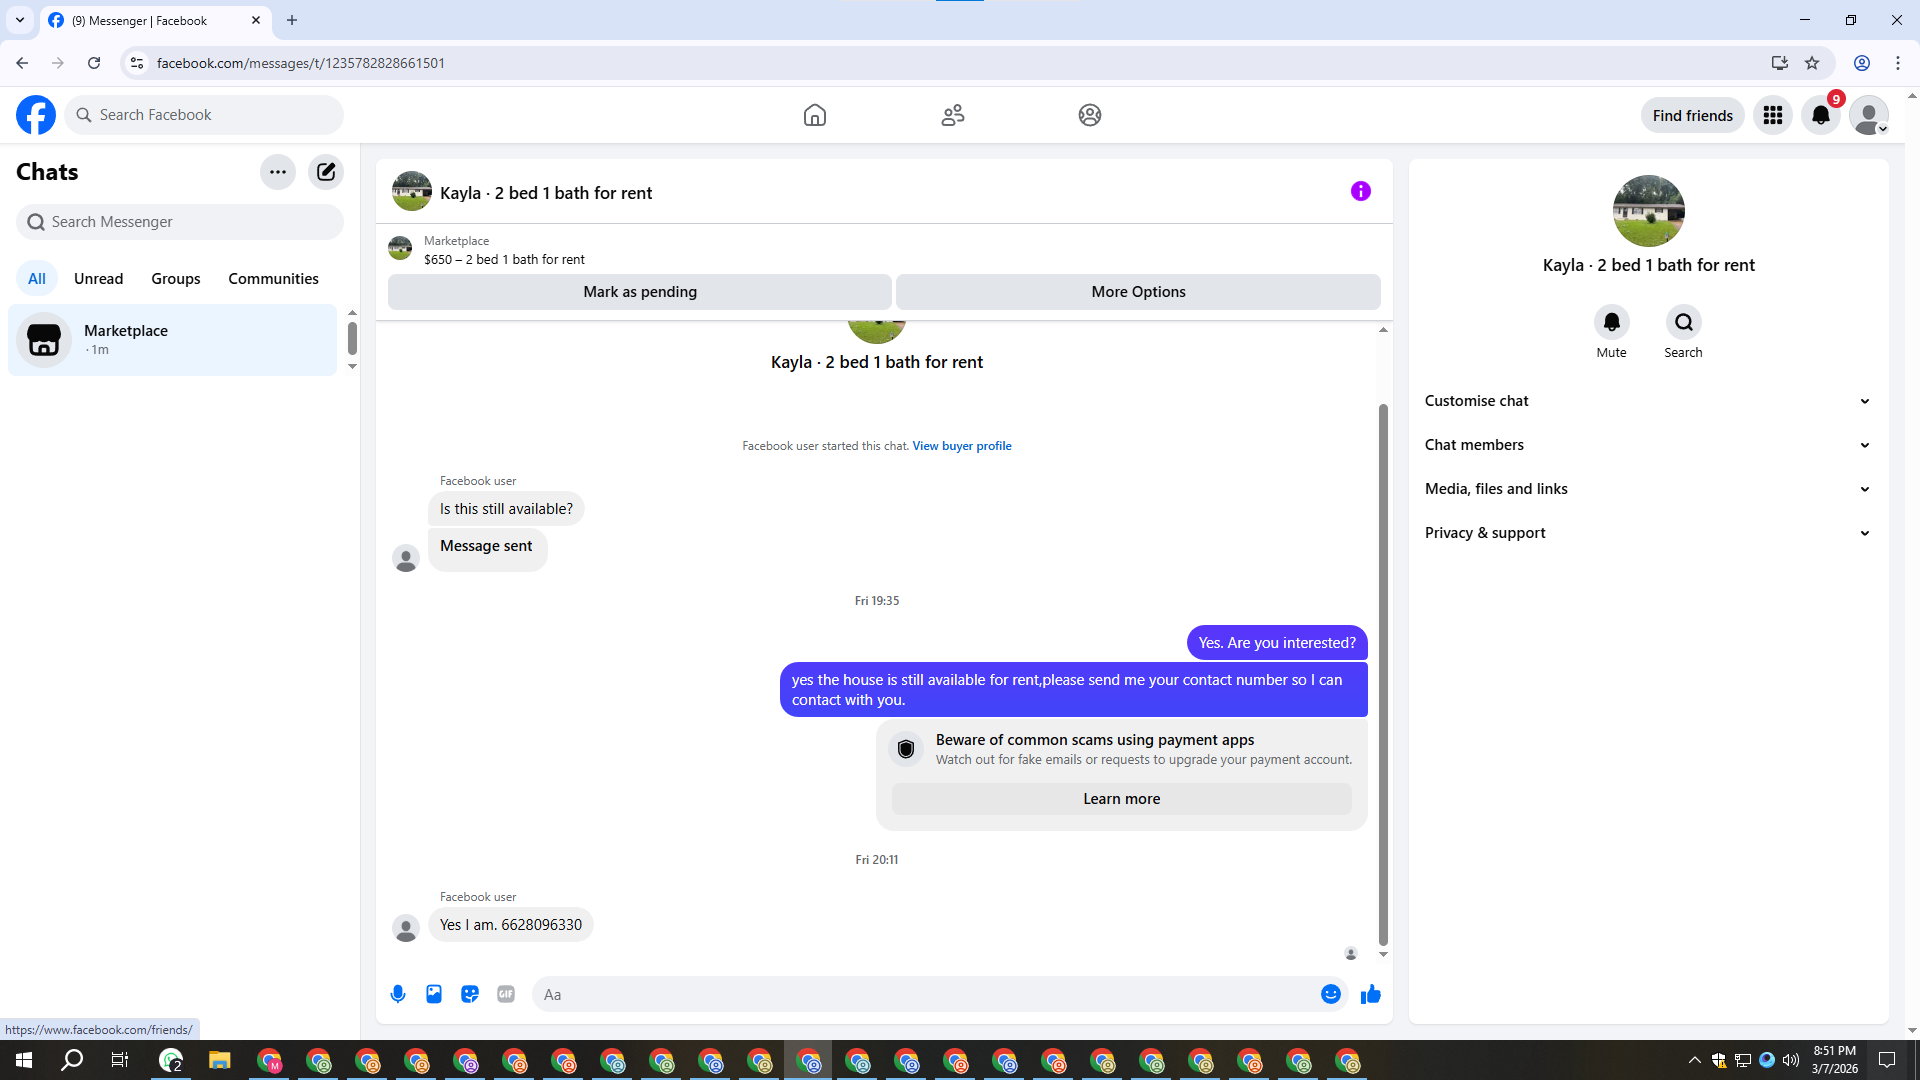
Task: Send a thumbs-up like
Action: click(1371, 994)
